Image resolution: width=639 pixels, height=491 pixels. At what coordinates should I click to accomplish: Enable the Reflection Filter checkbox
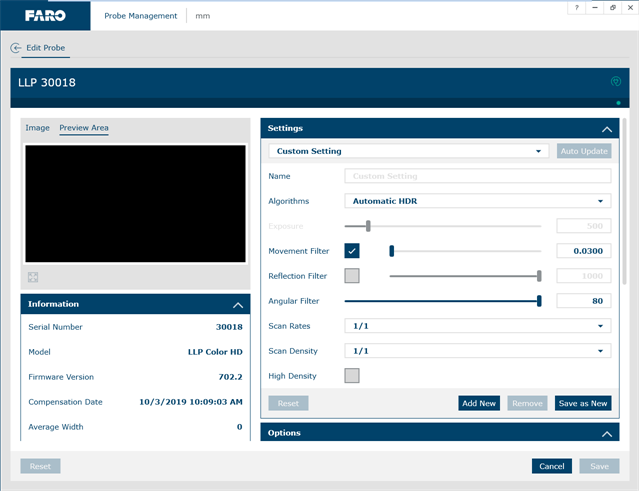pyautogui.click(x=352, y=276)
